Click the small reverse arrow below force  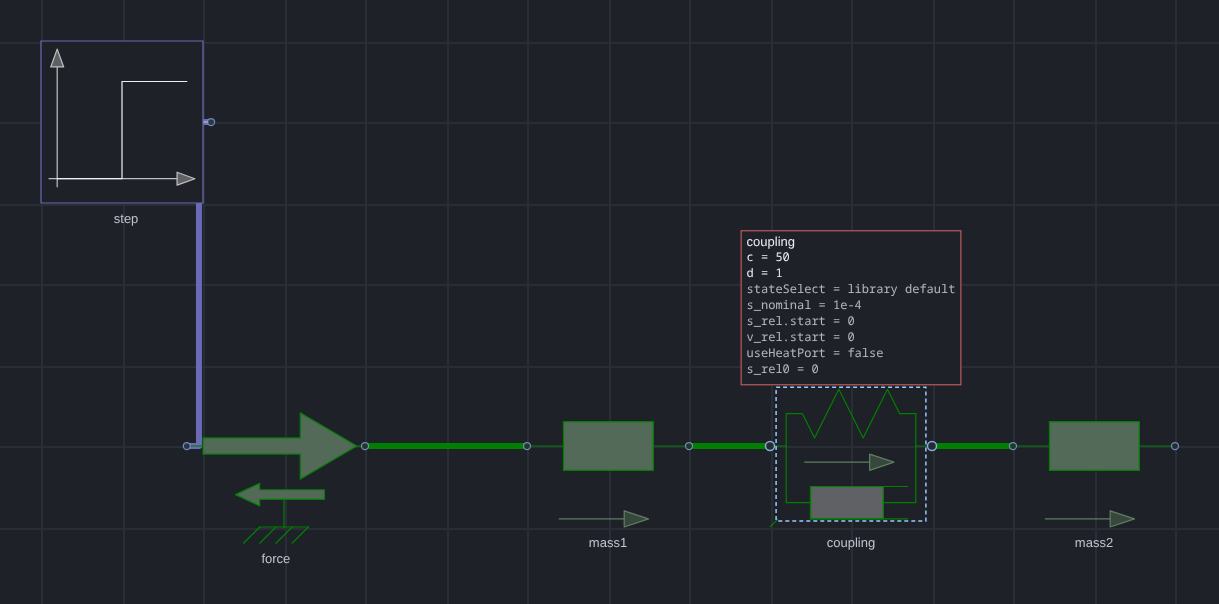coord(280,494)
